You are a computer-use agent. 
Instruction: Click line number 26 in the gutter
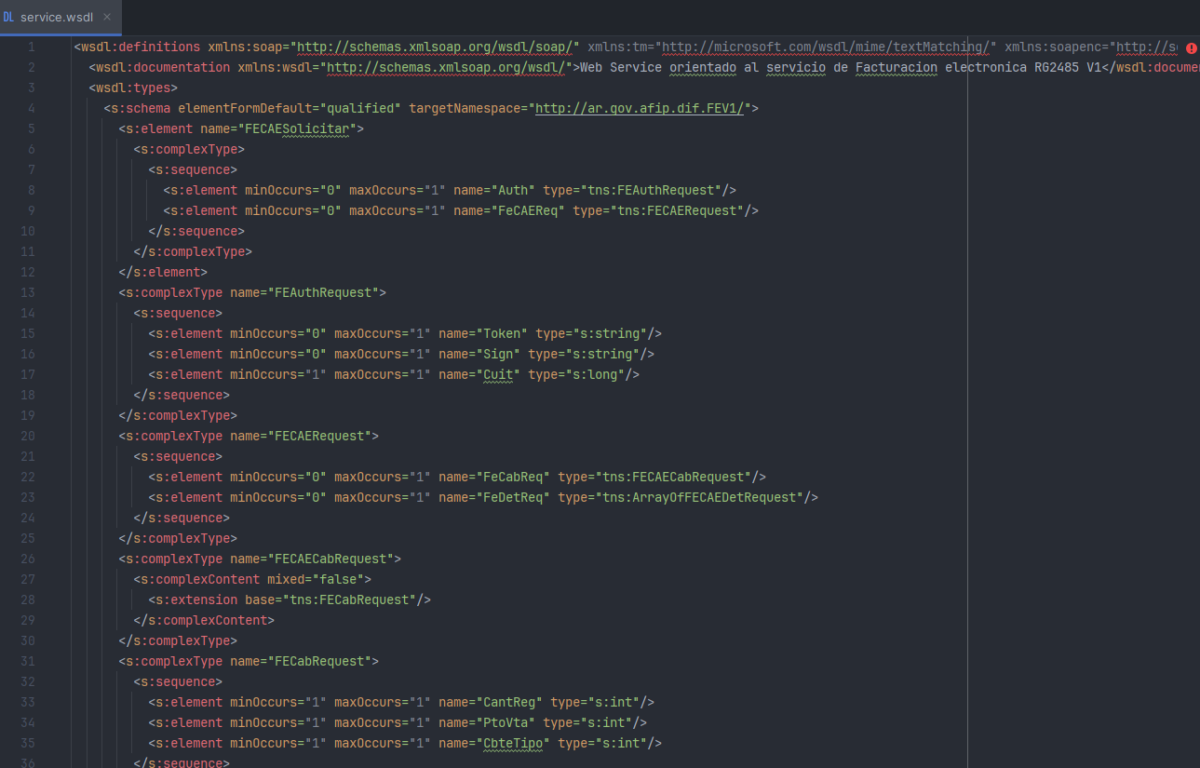[x=28, y=559]
